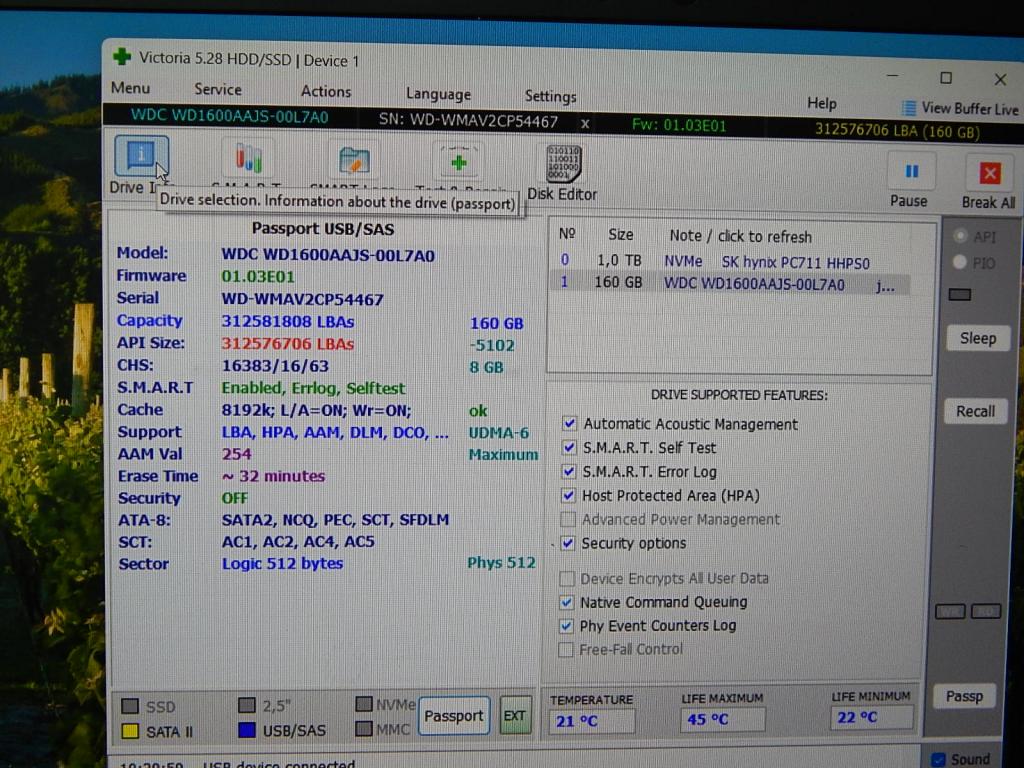The width and height of the screenshot is (1024, 768).
Task: Click the Recall button
Action: click(976, 411)
